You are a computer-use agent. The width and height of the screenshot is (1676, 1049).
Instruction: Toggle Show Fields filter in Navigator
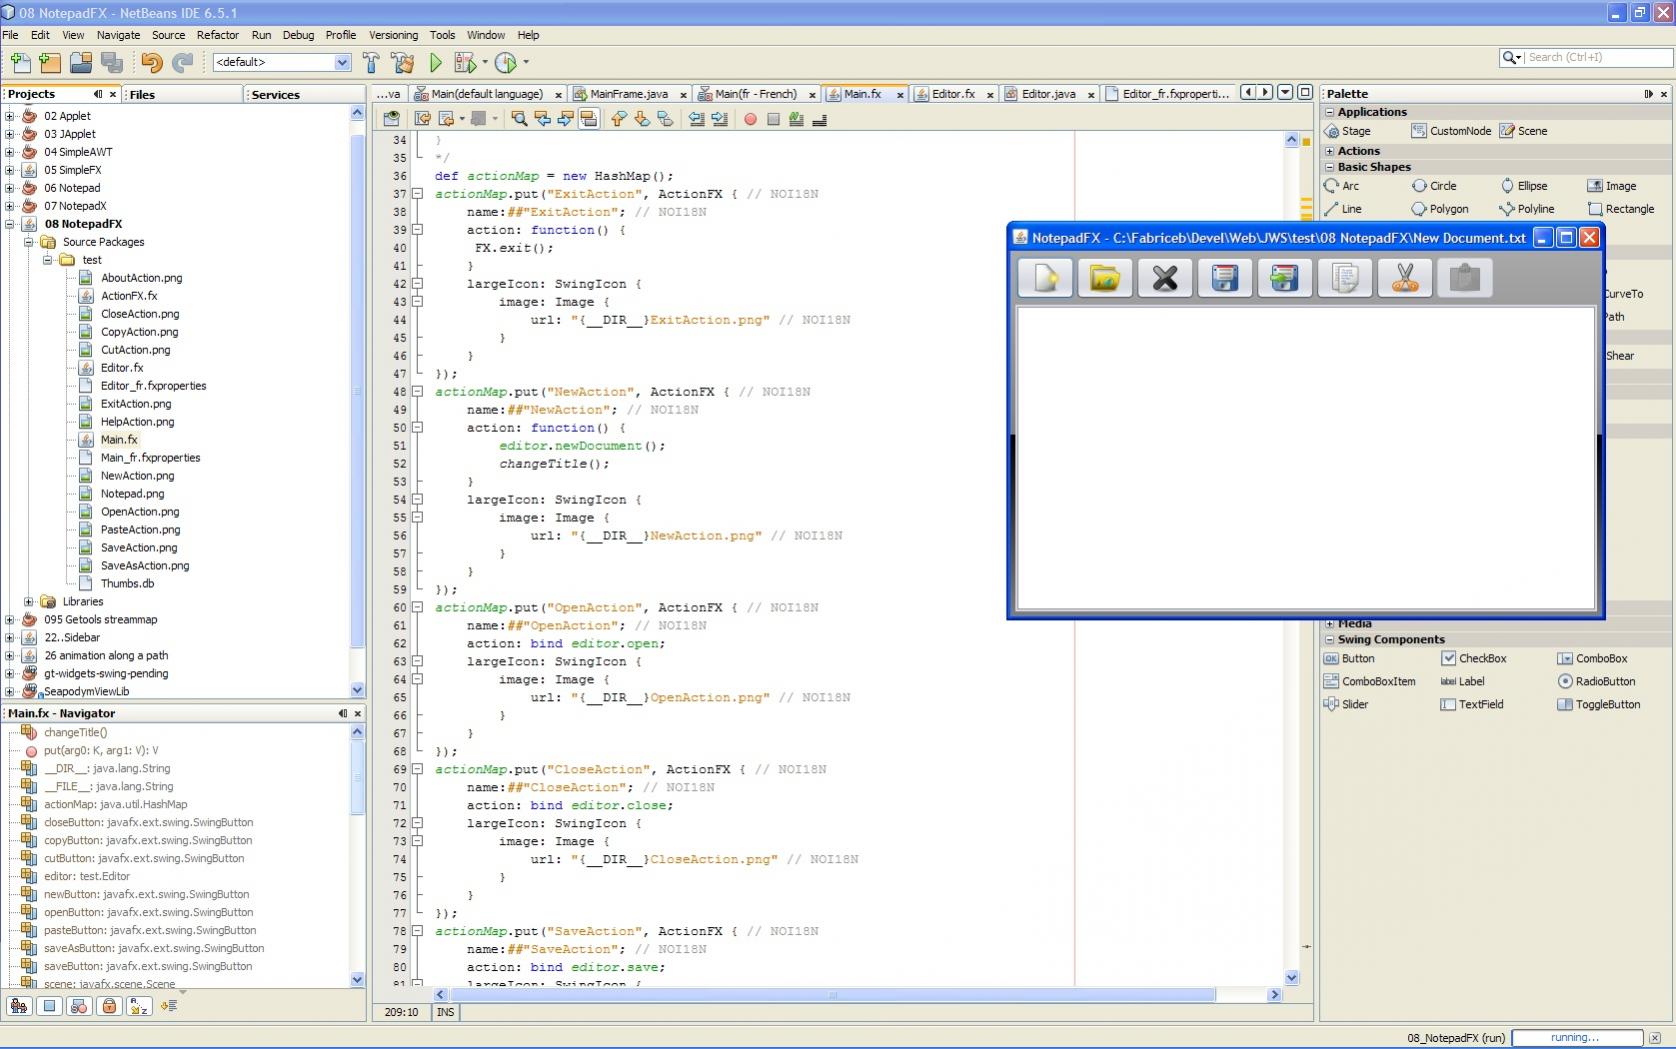49,1006
